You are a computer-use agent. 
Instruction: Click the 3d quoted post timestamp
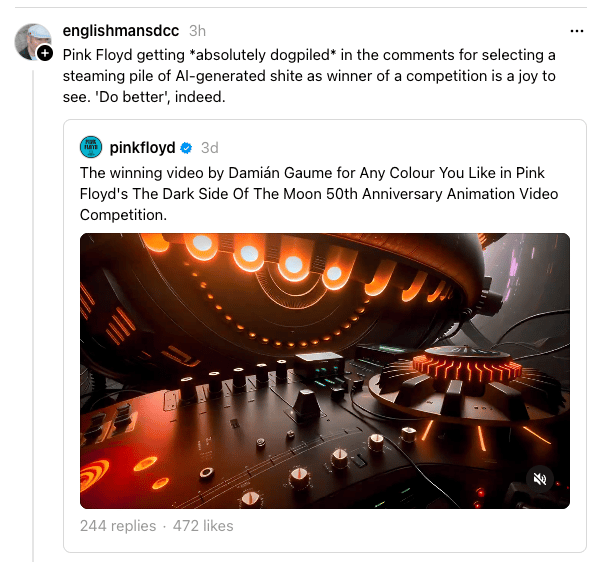pyautogui.click(x=210, y=148)
